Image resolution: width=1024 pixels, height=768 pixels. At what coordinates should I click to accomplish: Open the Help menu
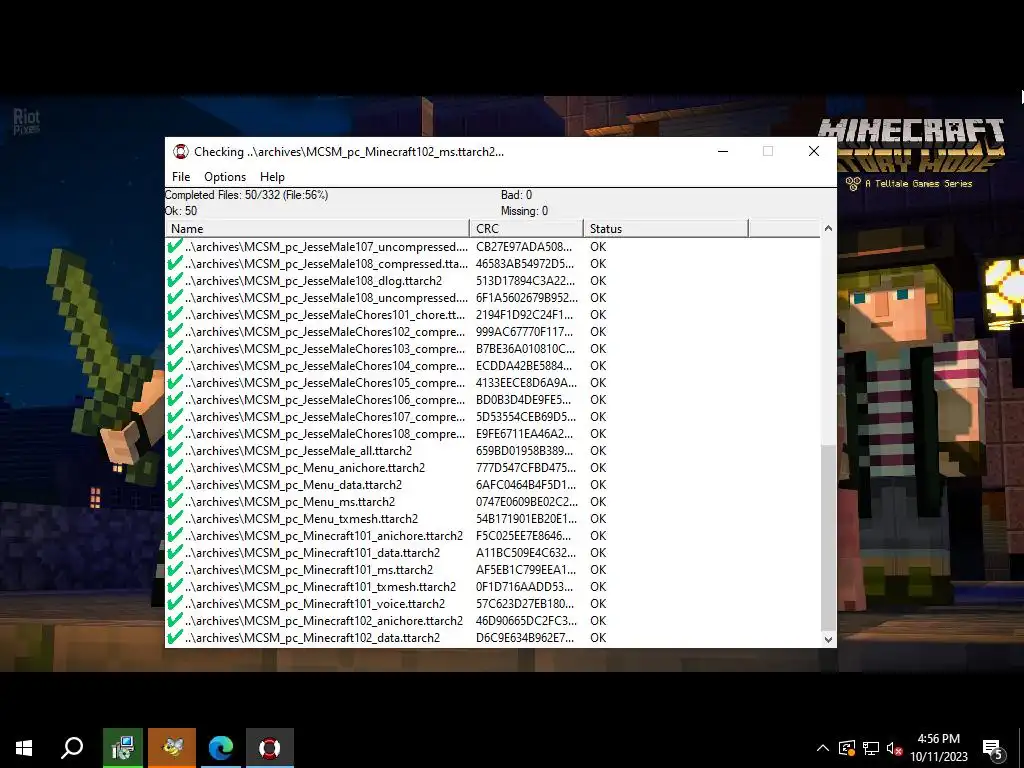(x=272, y=177)
